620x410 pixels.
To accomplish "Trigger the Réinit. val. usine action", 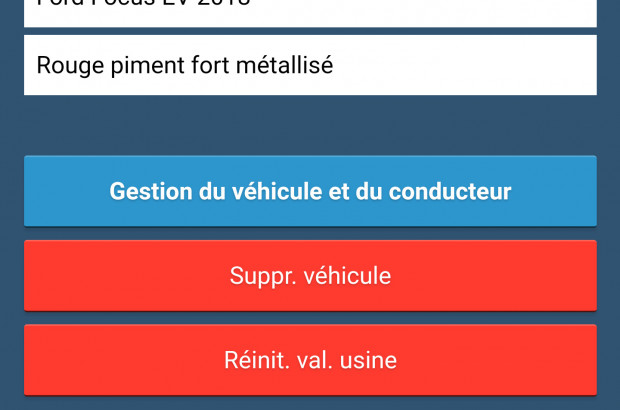I will tap(310, 360).
